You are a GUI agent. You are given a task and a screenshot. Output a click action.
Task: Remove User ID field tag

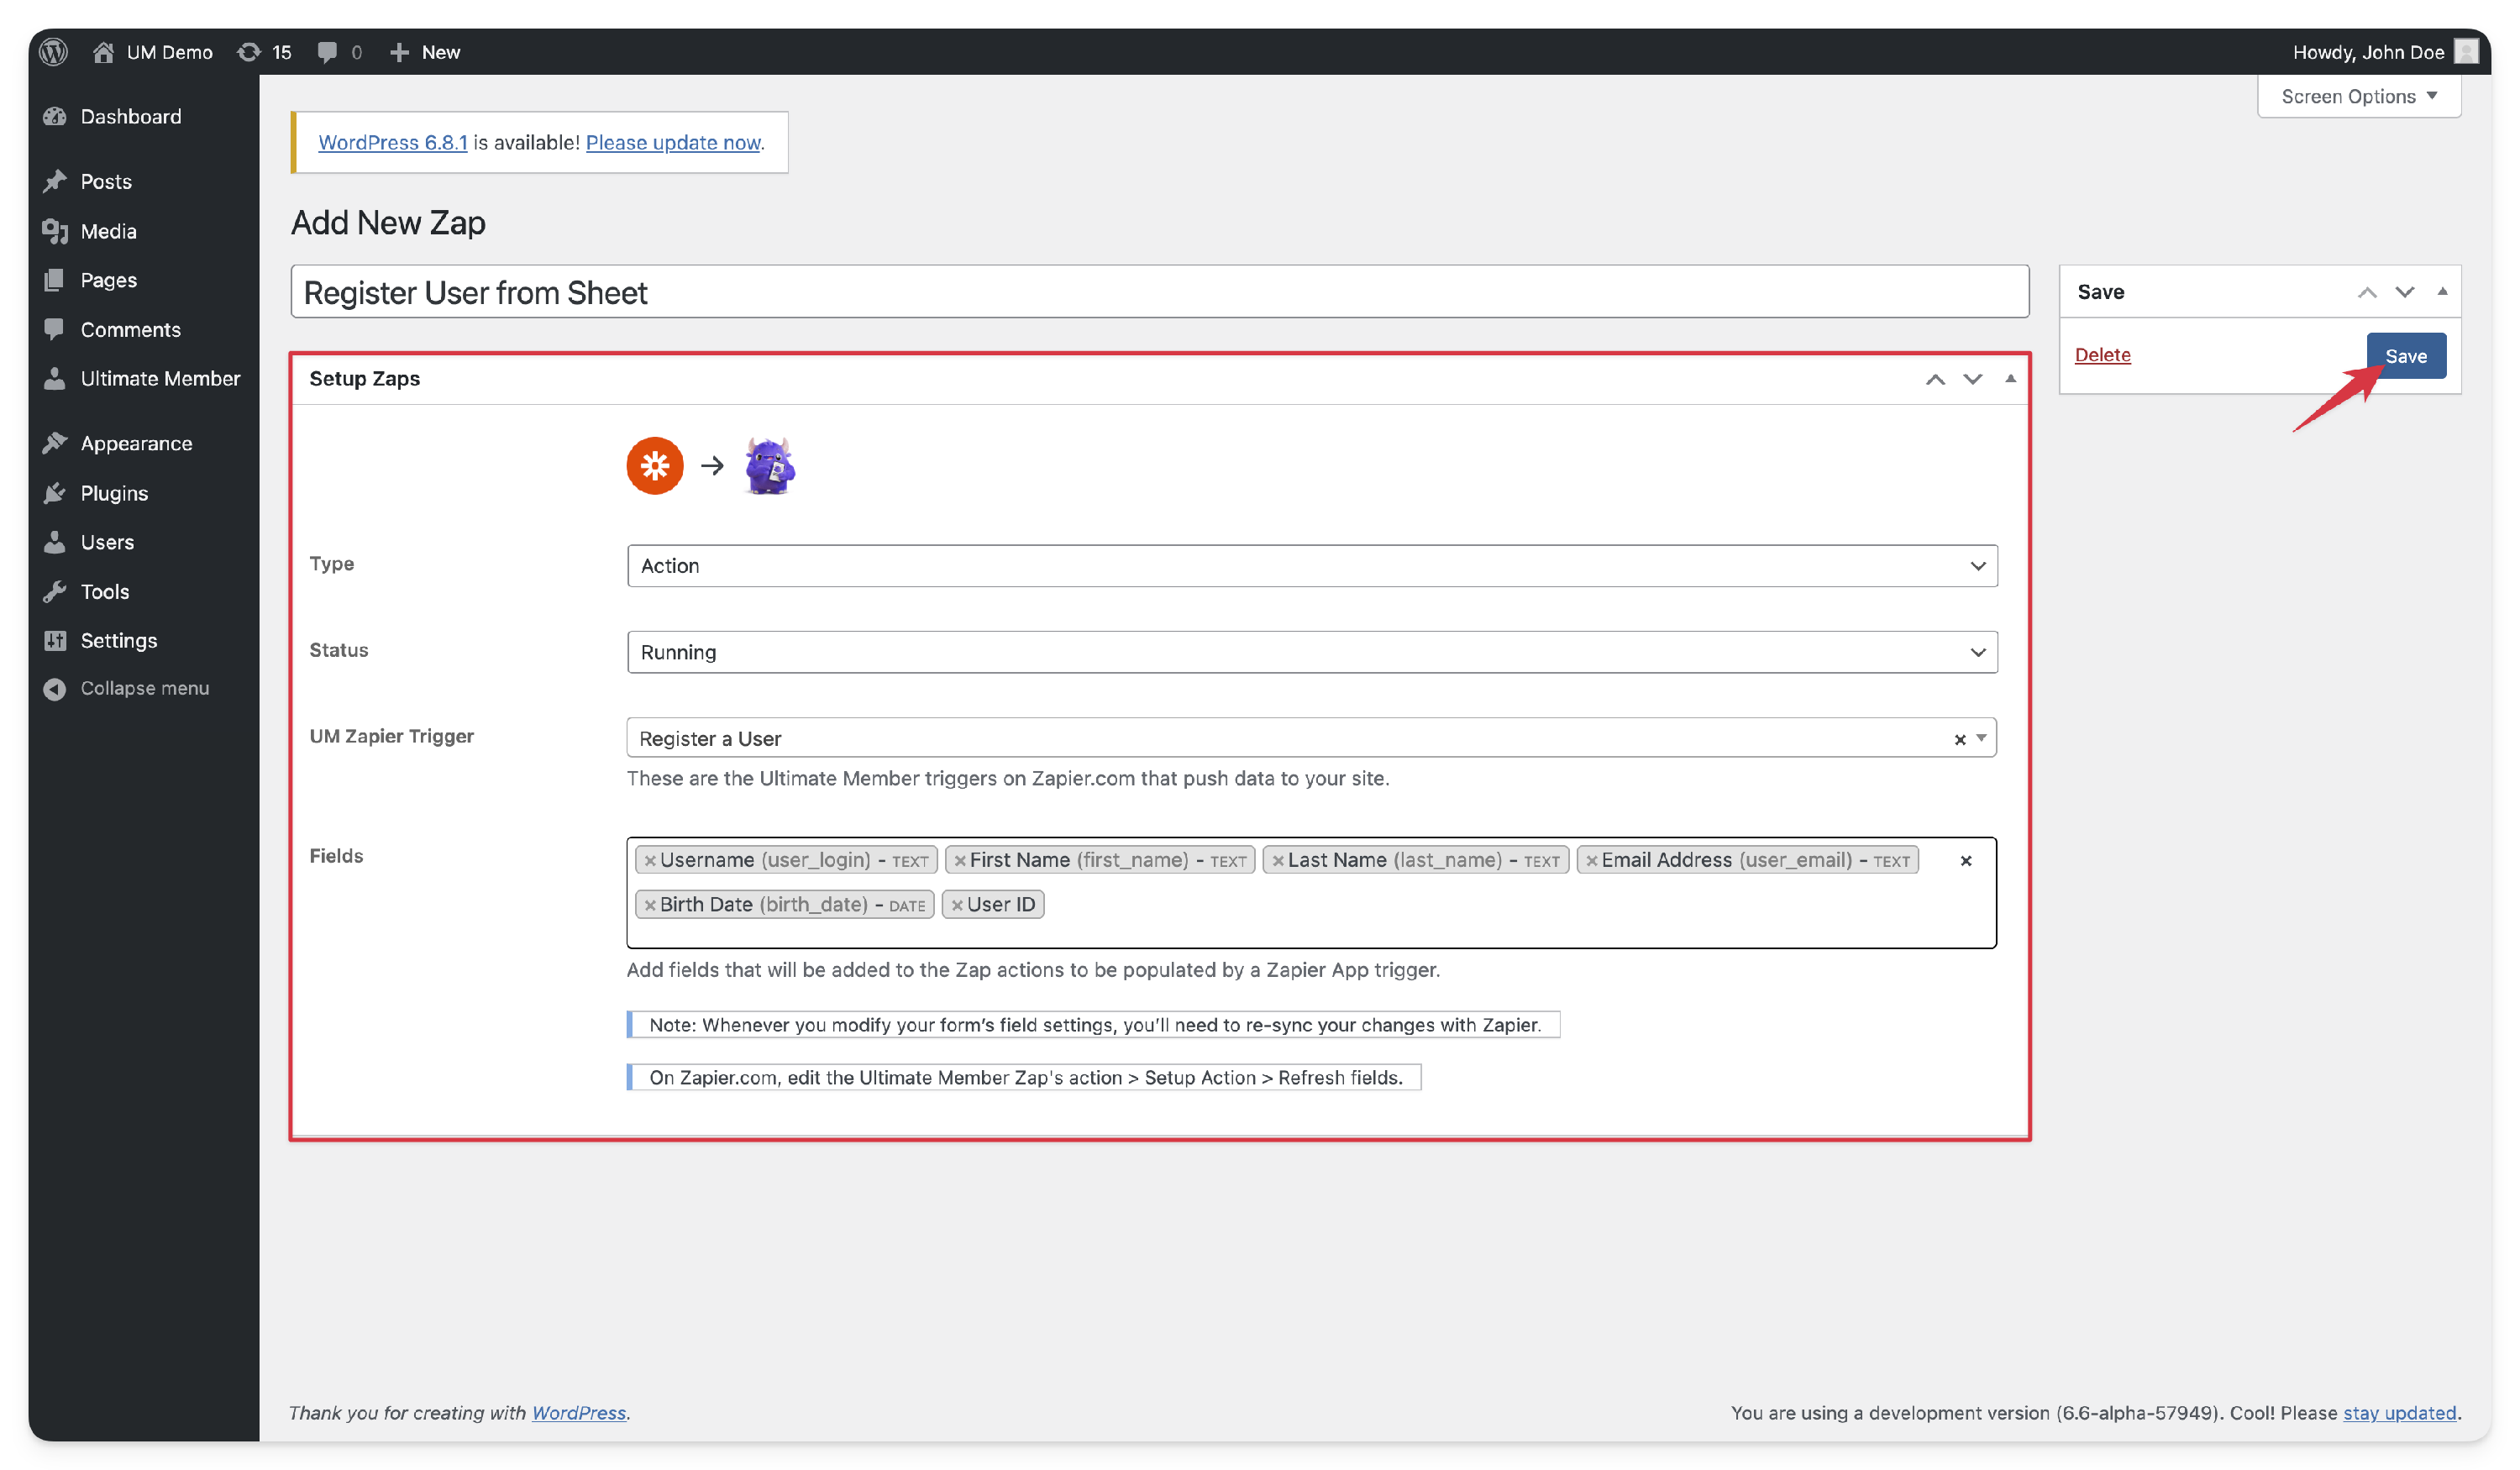[957, 905]
